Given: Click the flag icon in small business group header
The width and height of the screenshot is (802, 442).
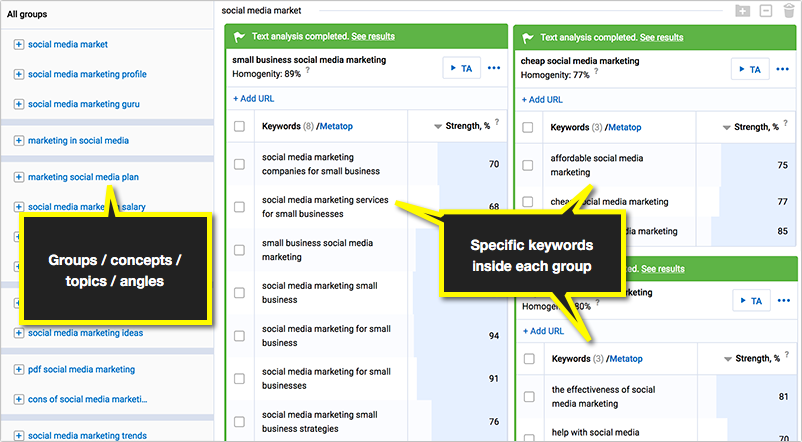Looking at the screenshot, I should tap(239, 37).
